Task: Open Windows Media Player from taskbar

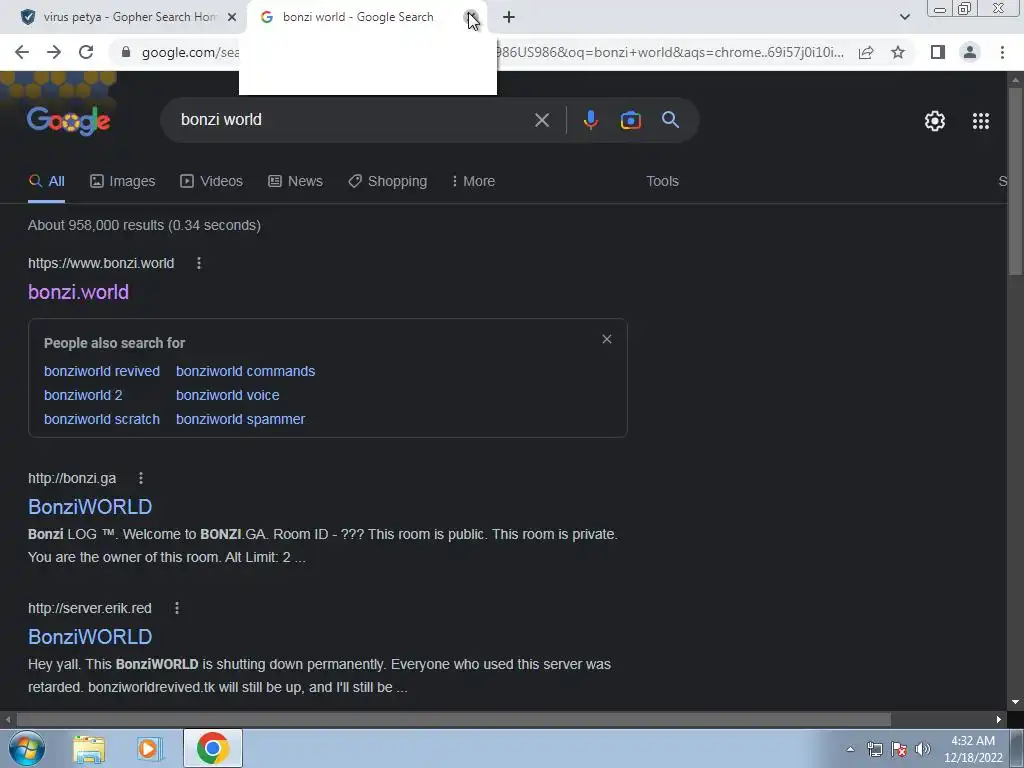Action: click(x=149, y=749)
